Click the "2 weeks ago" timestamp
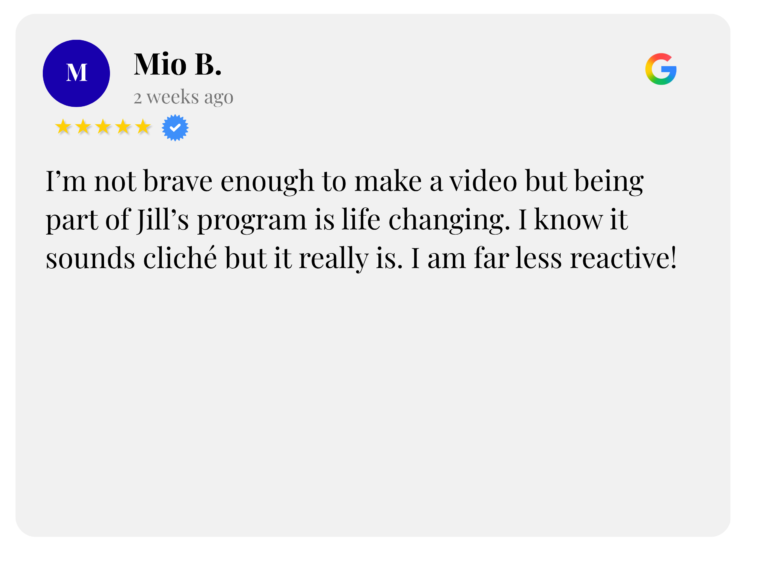 click(x=183, y=97)
